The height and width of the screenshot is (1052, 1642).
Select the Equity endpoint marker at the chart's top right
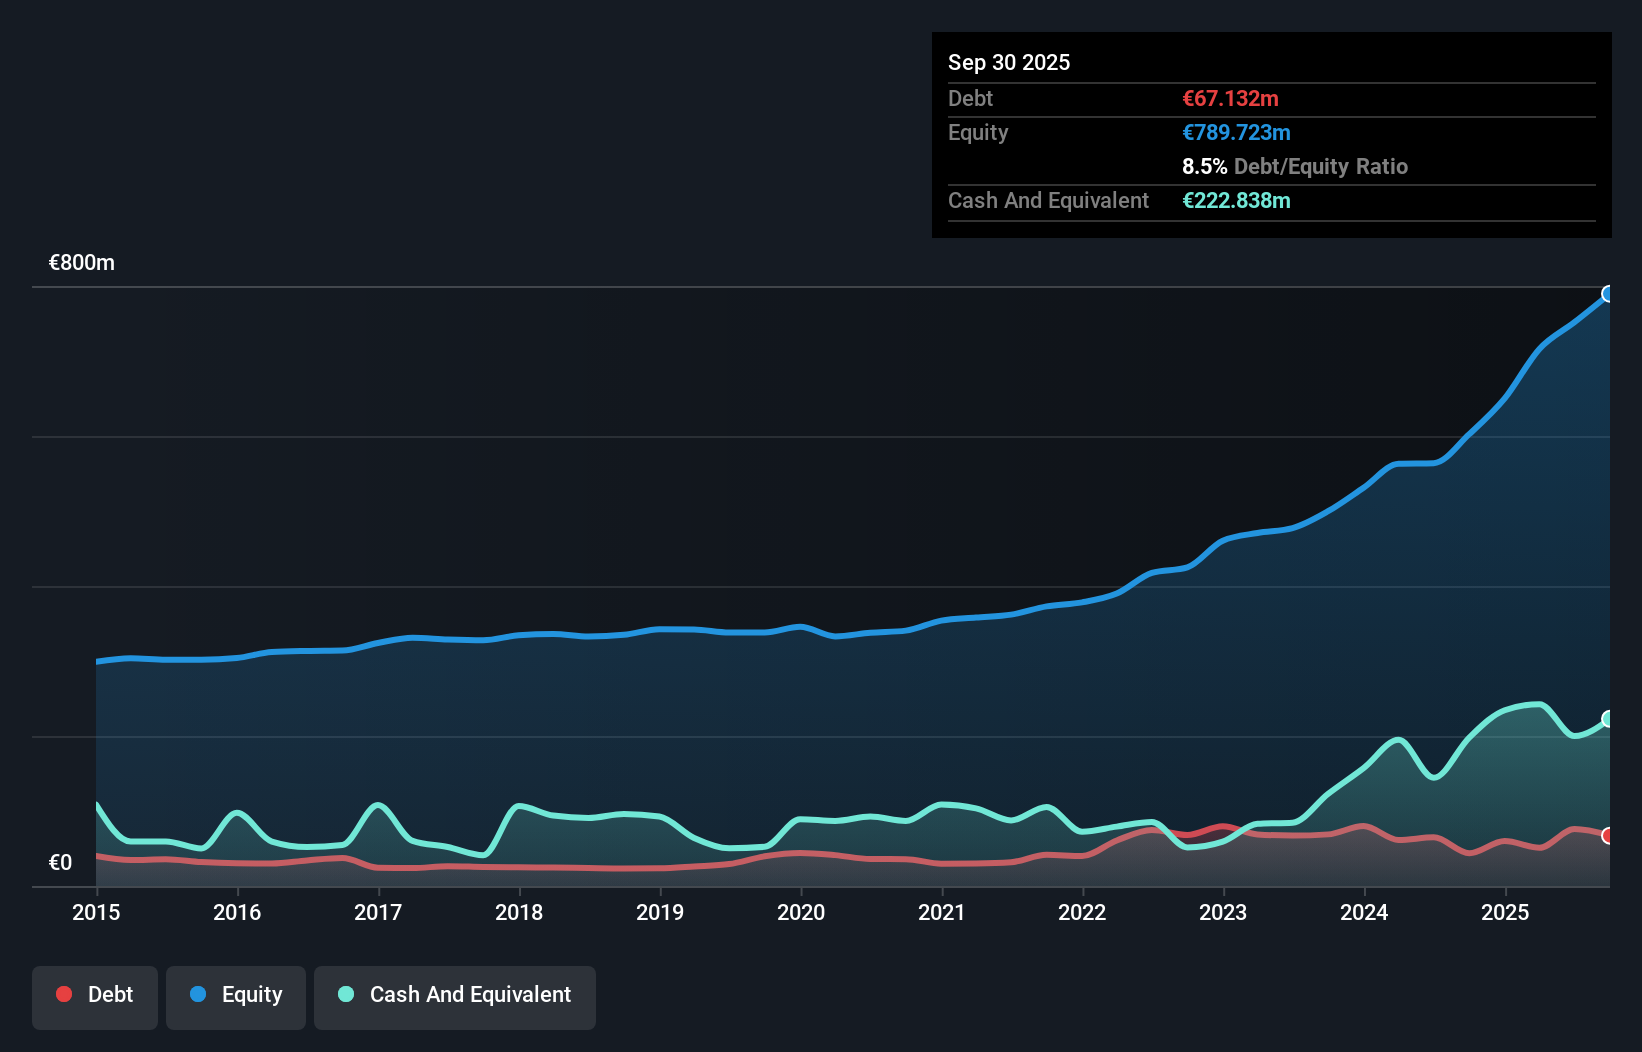[1608, 293]
